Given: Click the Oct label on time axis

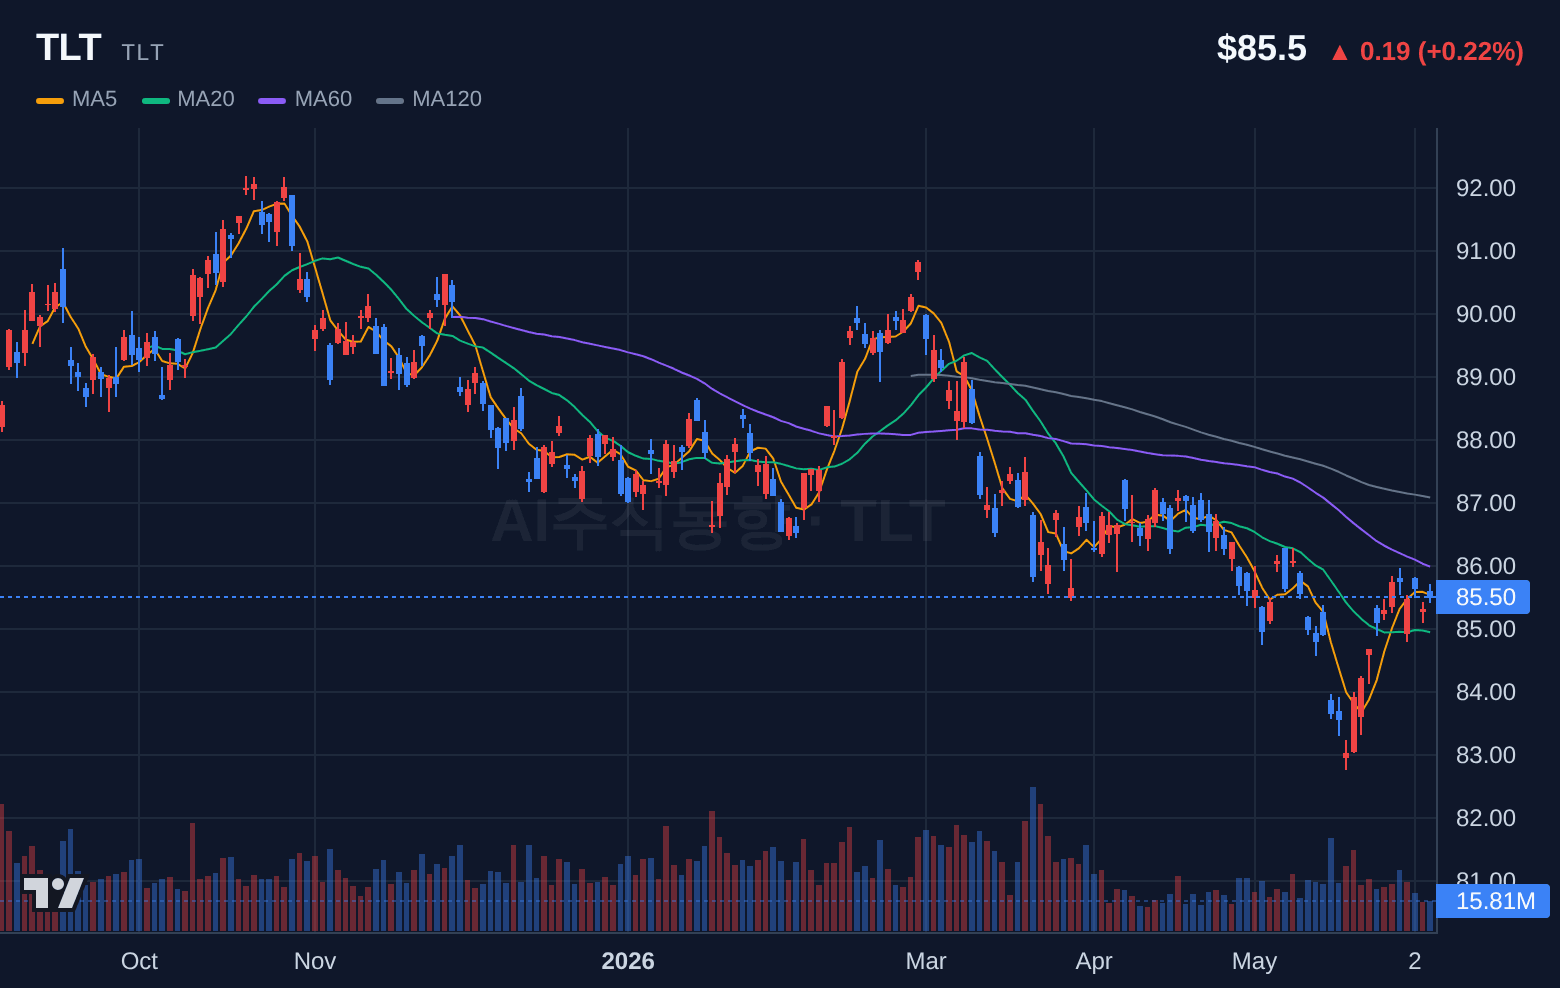Looking at the screenshot, I should [139, 961].
